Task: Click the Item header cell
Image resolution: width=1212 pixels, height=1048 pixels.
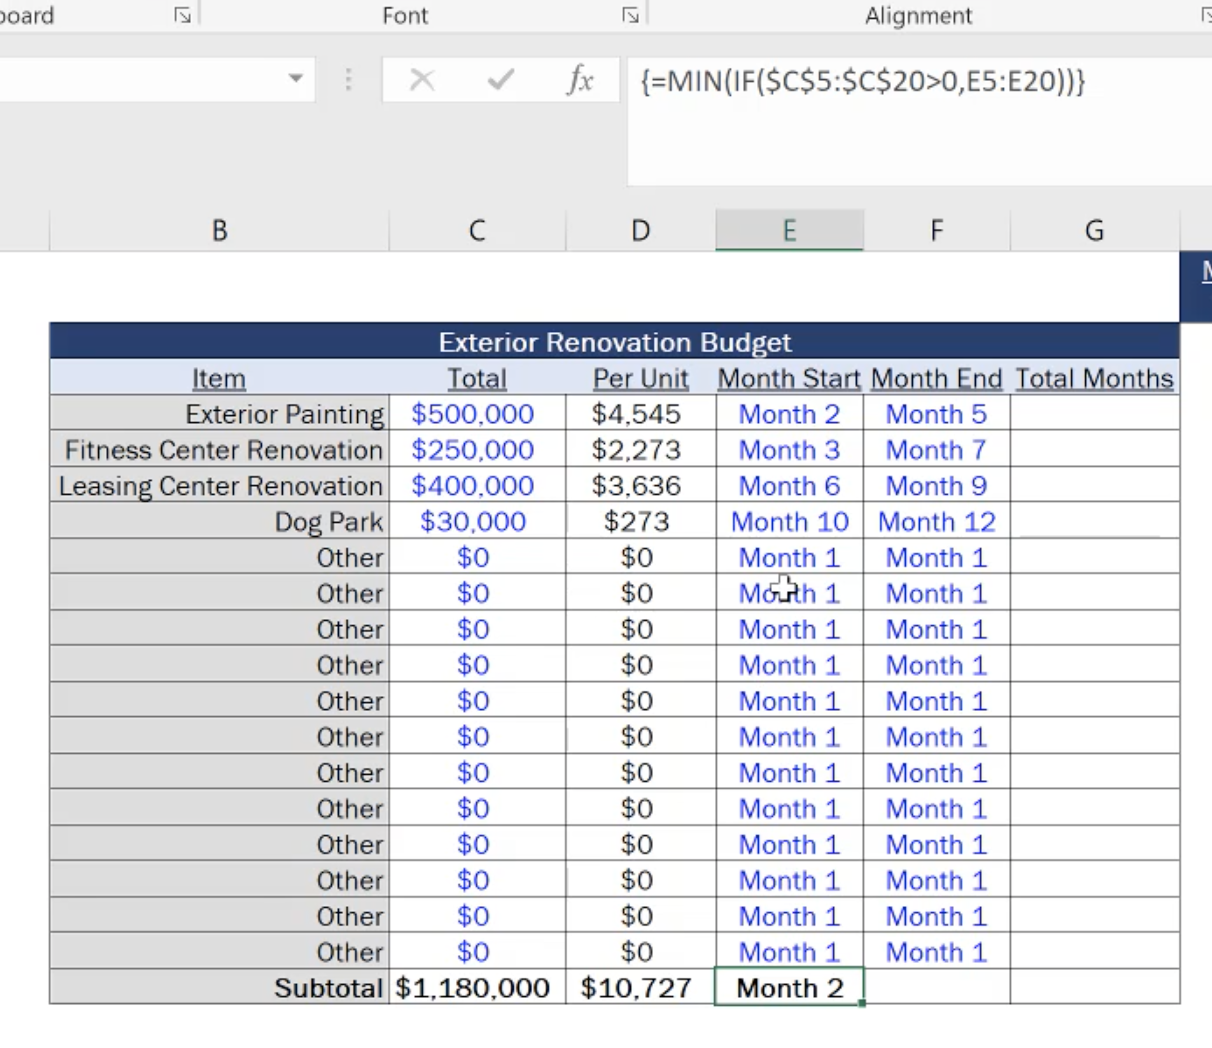Action: tap(219, 378)
